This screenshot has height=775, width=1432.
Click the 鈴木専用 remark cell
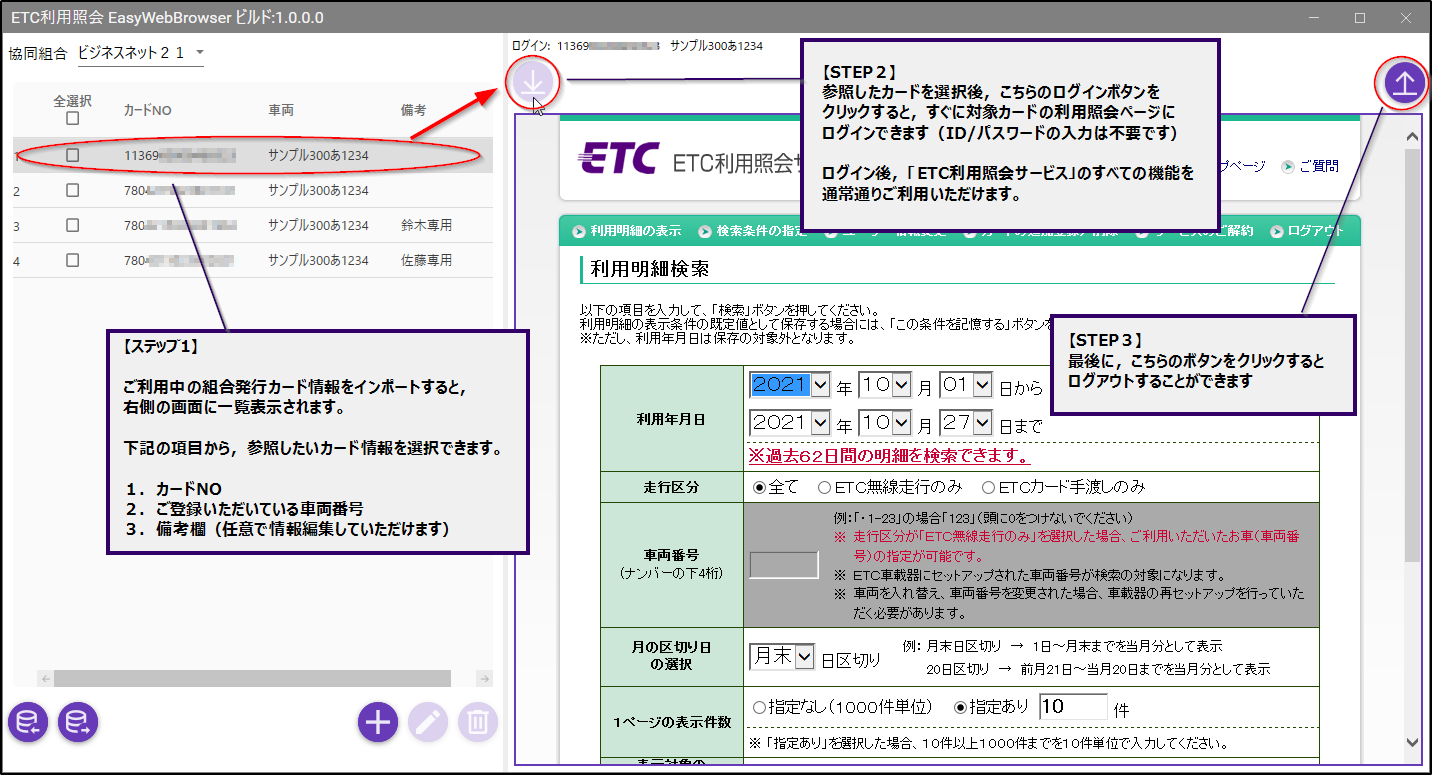click(x=426, y=225)
